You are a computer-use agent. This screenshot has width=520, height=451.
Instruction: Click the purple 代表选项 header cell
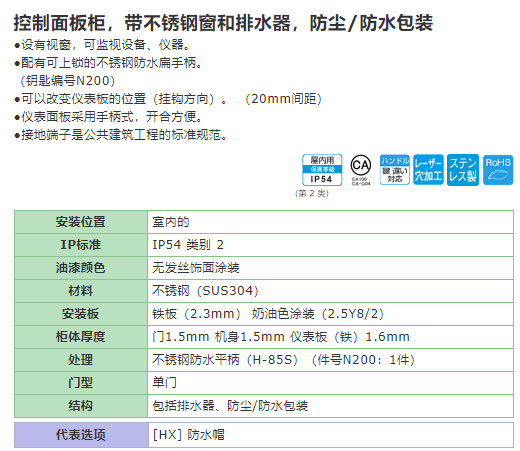tap(81, 435)
